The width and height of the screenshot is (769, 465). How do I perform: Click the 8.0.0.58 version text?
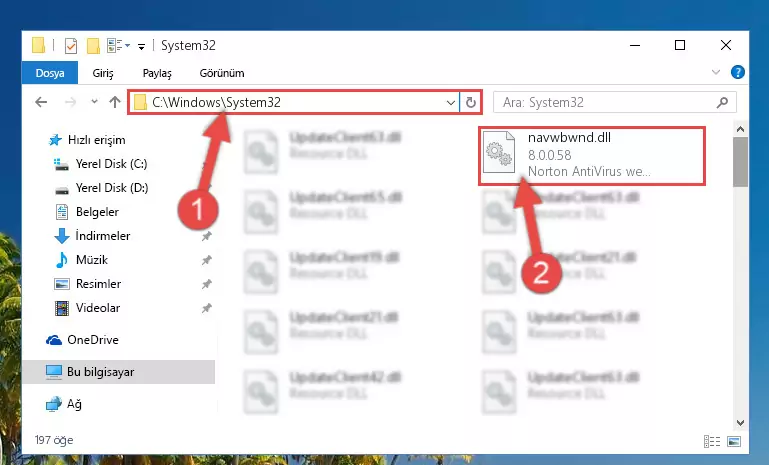(x=549, y=155)
